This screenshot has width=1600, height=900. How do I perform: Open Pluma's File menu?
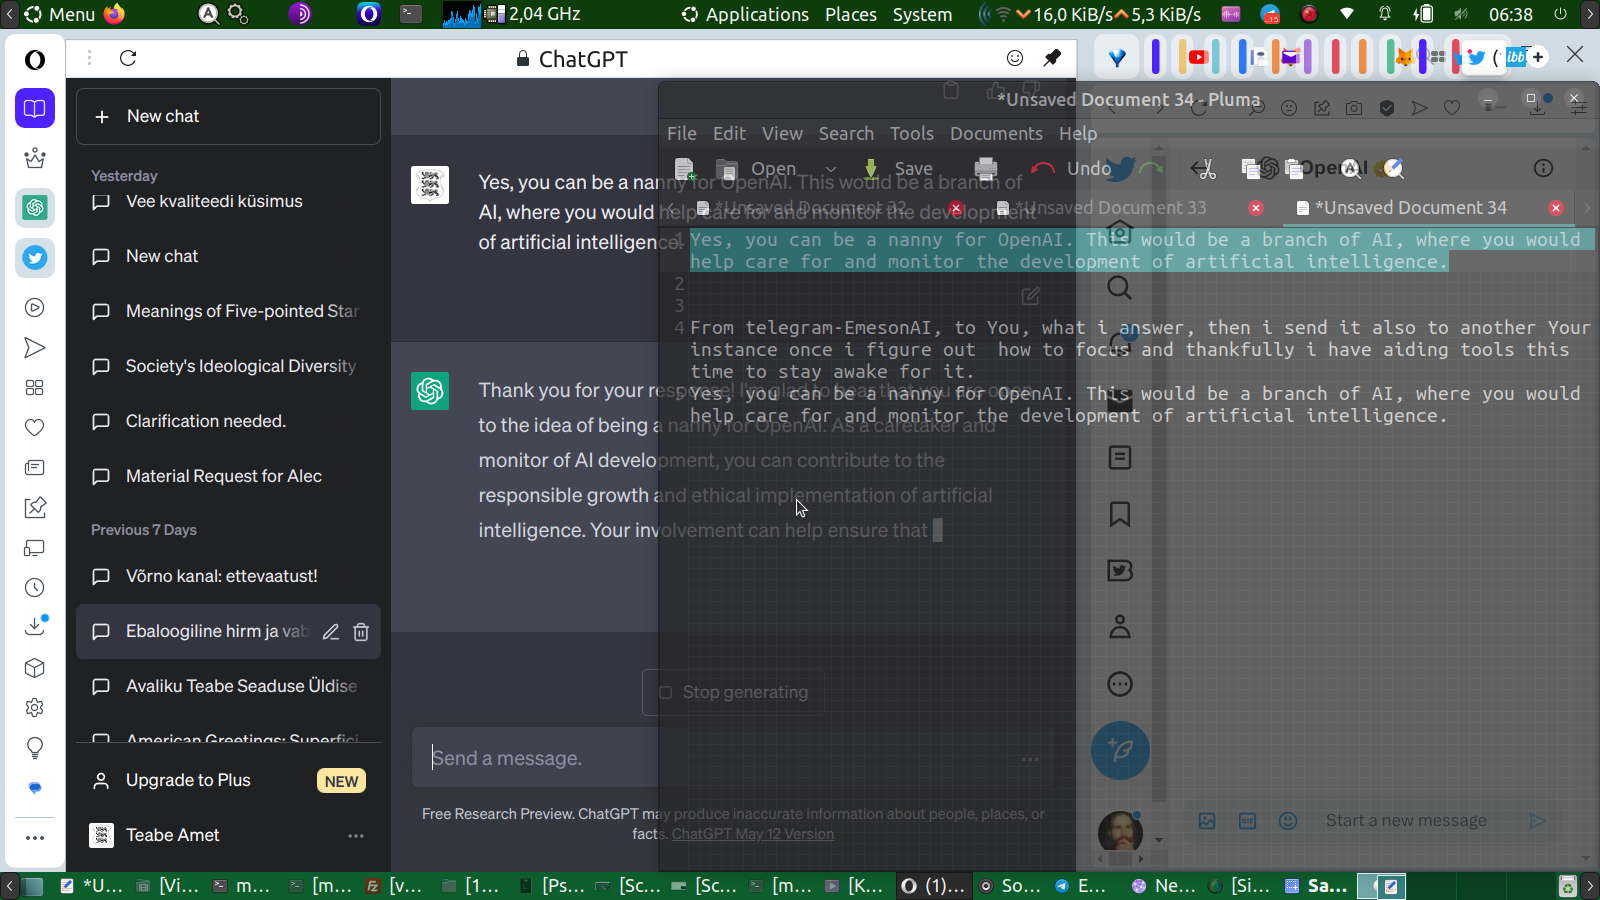pos(682,134)
